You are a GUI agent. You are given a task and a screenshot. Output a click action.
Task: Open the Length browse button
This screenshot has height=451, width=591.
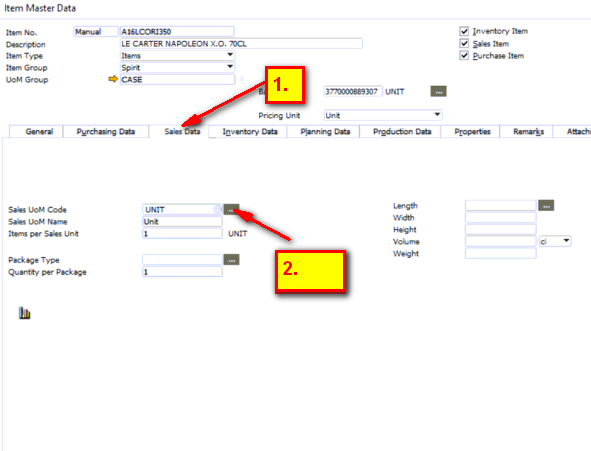[x=546, y=206]
